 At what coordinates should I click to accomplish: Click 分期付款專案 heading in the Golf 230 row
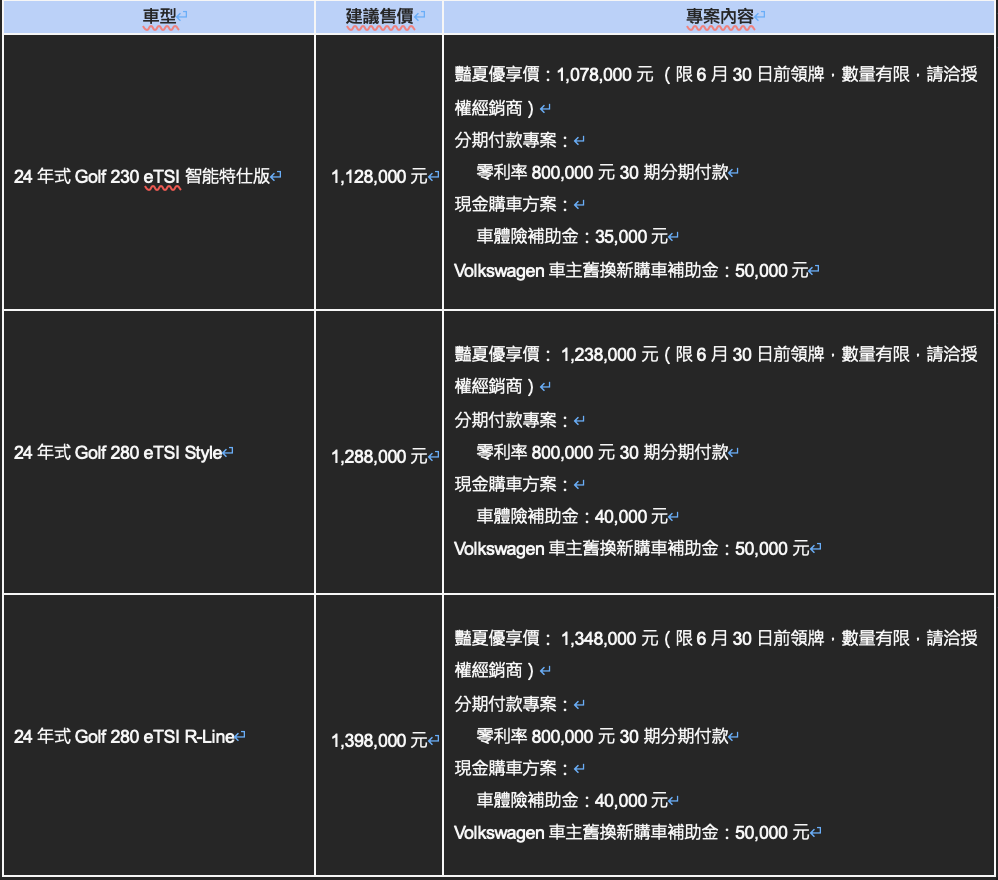[512, 140]
